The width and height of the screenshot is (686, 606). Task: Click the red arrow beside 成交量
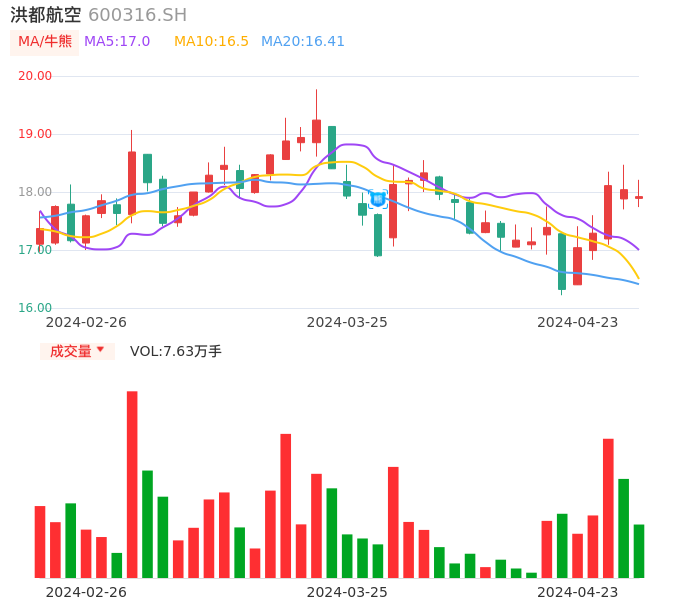coord(100,350)
